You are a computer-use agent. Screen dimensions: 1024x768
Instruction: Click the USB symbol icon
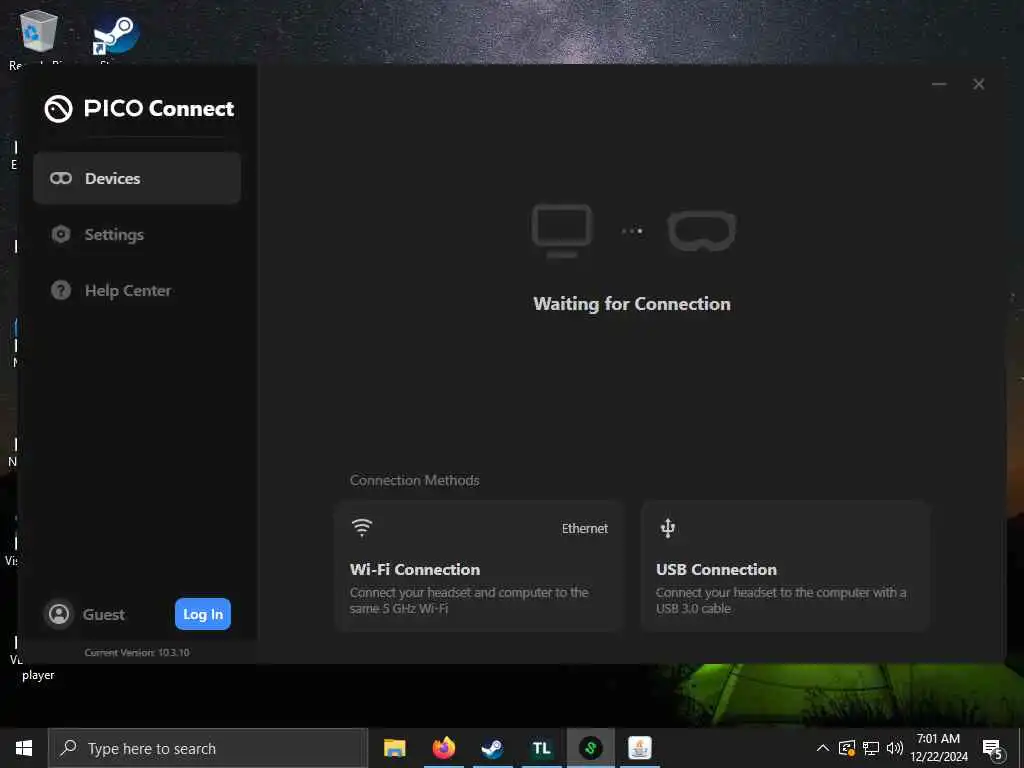coord(667,528)
